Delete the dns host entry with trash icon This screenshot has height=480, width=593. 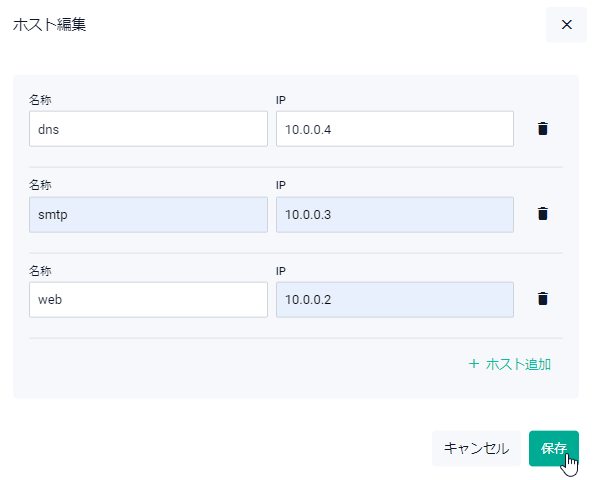pos(543,129)
